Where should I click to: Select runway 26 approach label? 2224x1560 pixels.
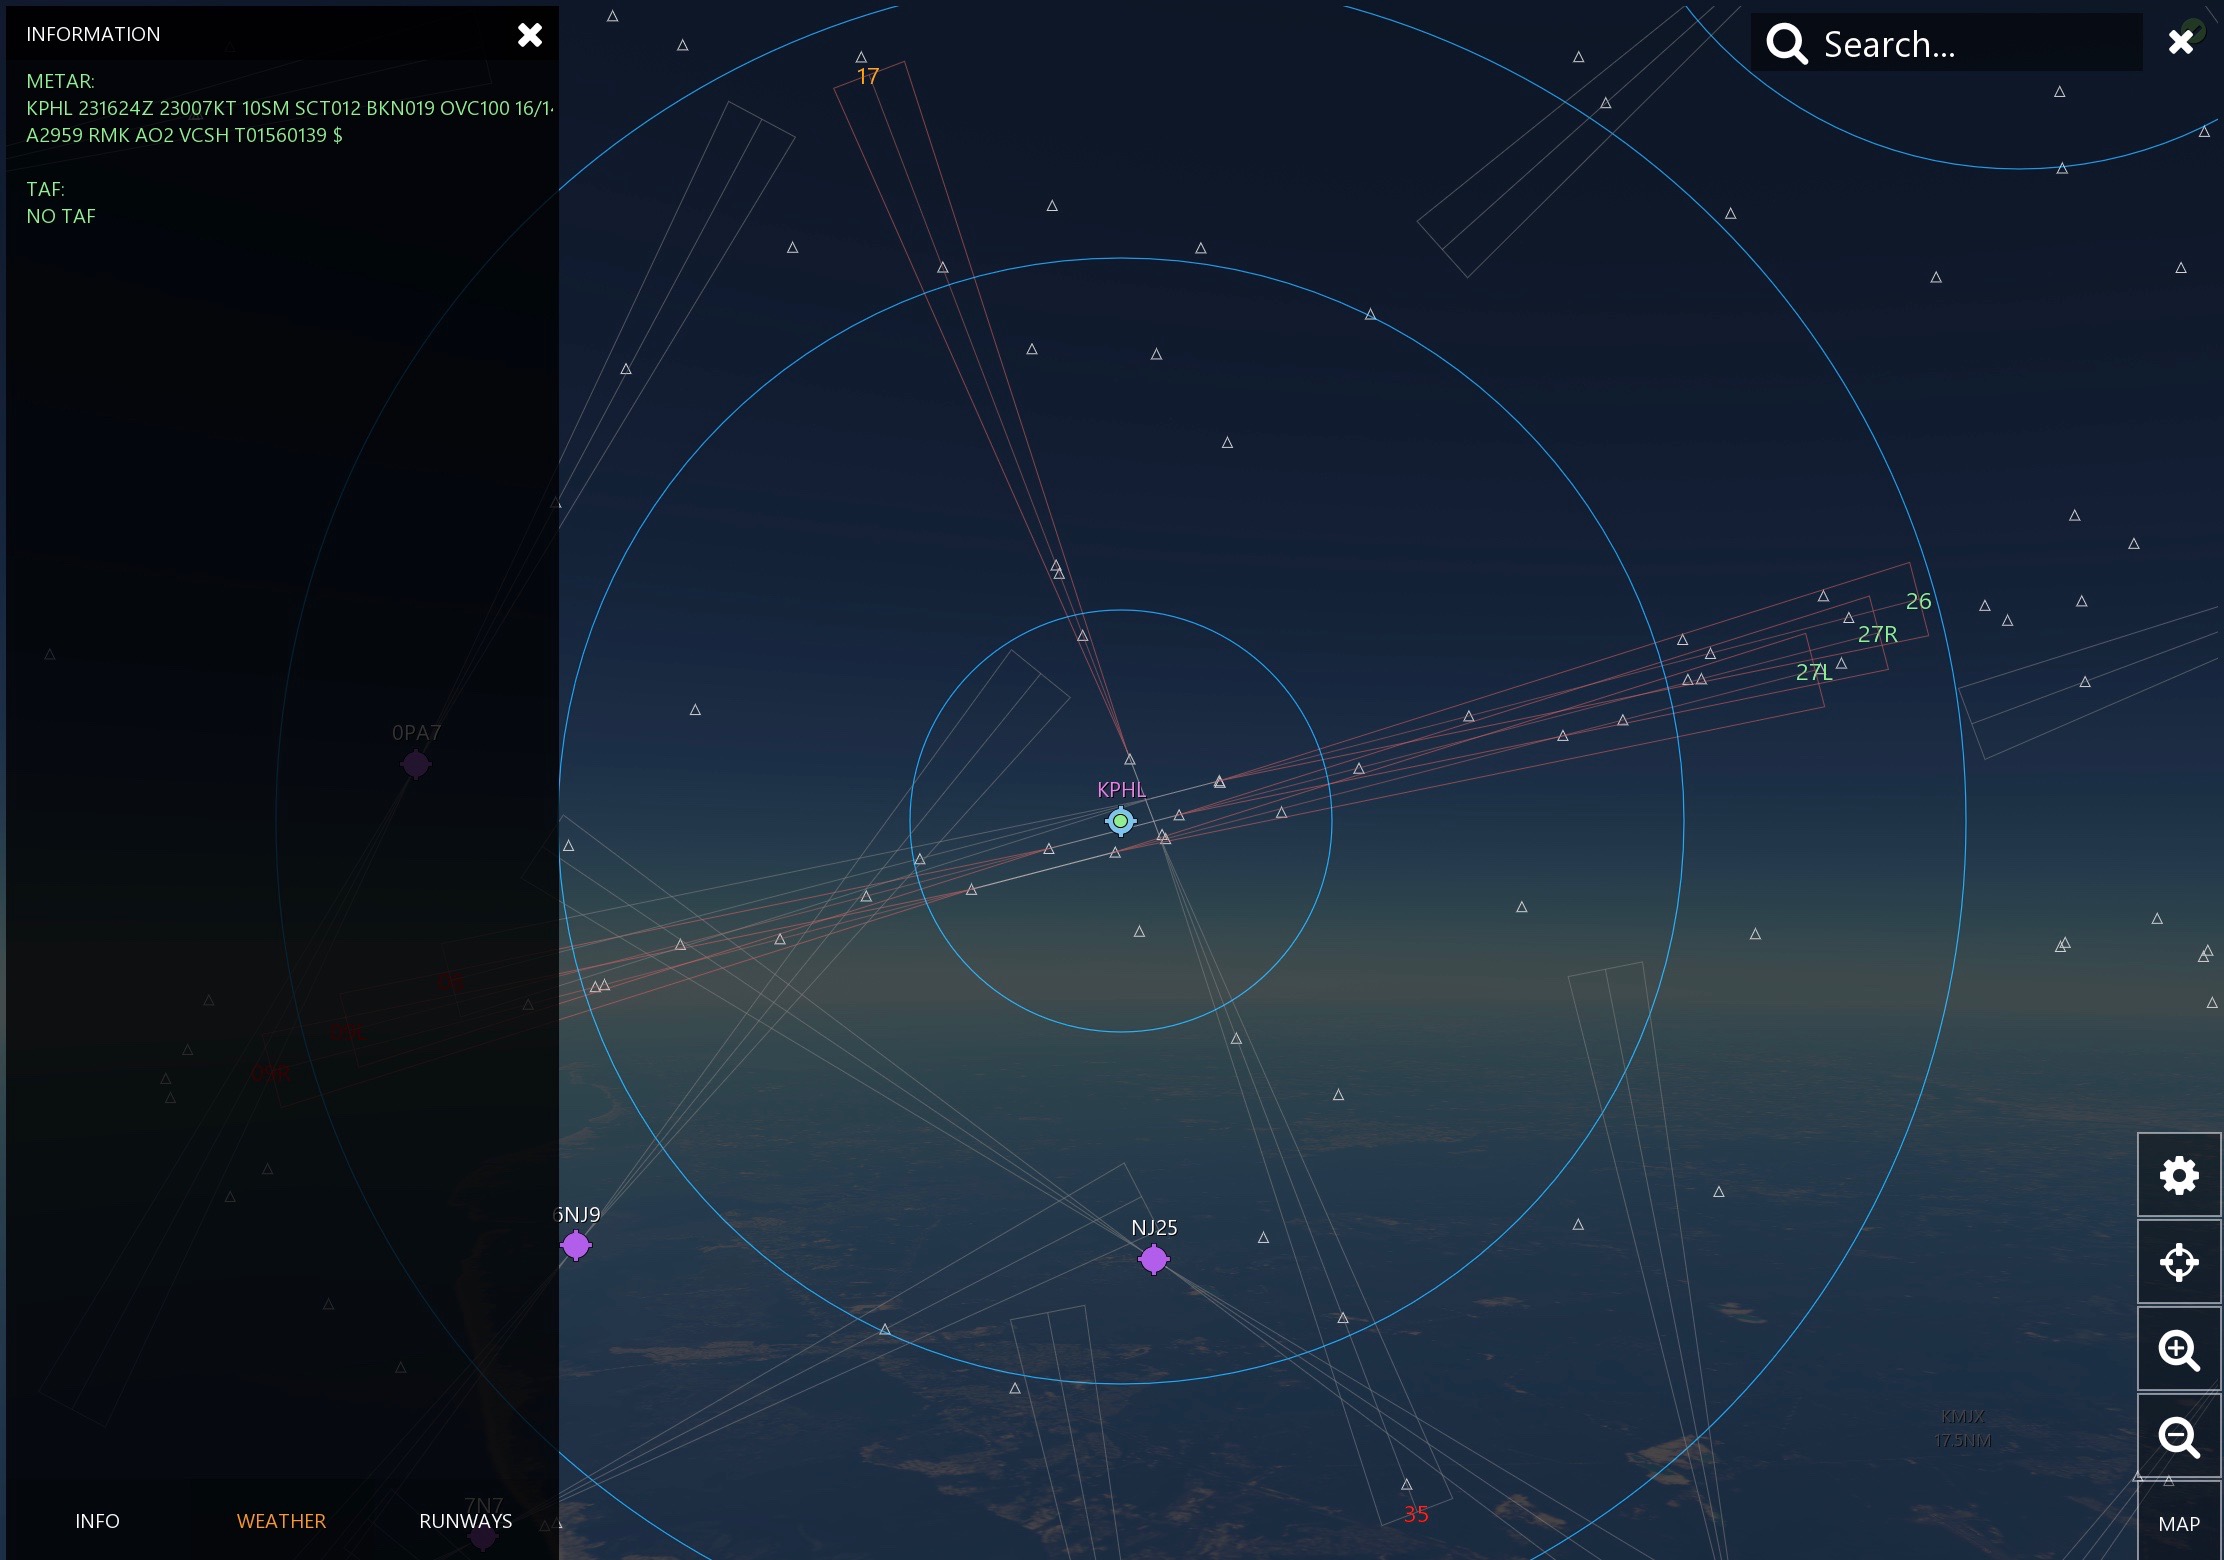coord(1918,601)
